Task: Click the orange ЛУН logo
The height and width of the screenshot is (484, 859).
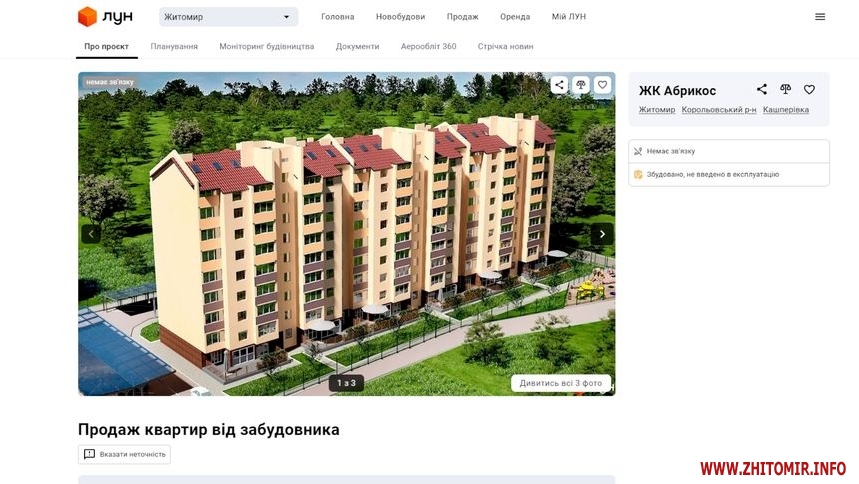Action: pyautogui.click(x=105, y=16)
